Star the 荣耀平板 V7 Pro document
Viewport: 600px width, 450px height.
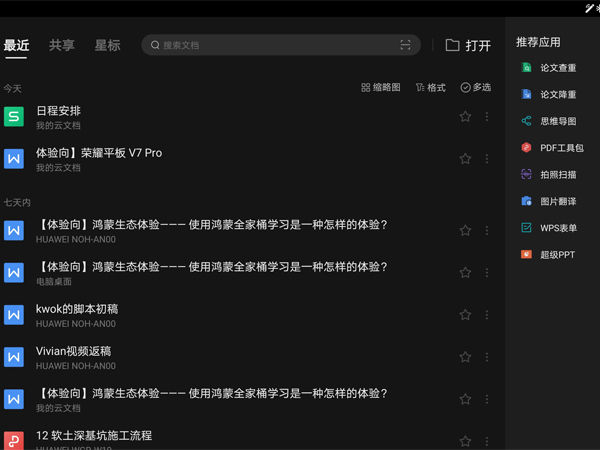(465, 158)
